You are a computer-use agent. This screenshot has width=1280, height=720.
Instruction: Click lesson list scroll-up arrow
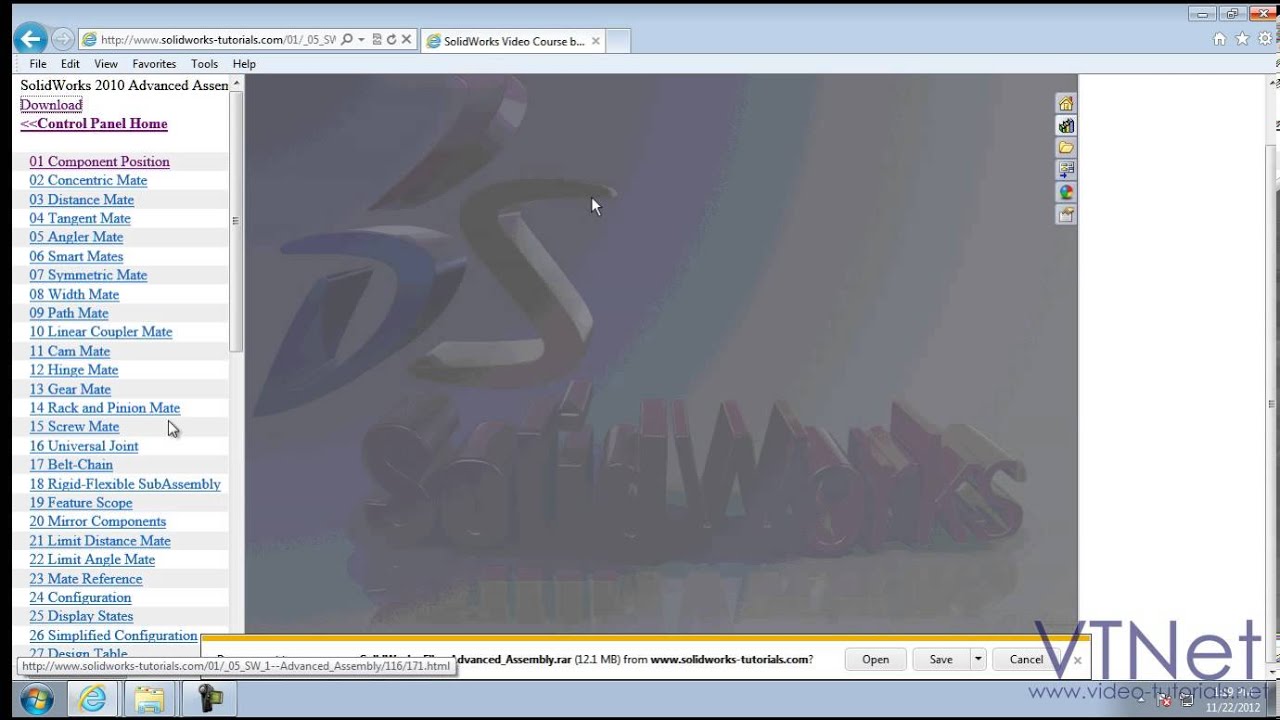coord(236,85)
